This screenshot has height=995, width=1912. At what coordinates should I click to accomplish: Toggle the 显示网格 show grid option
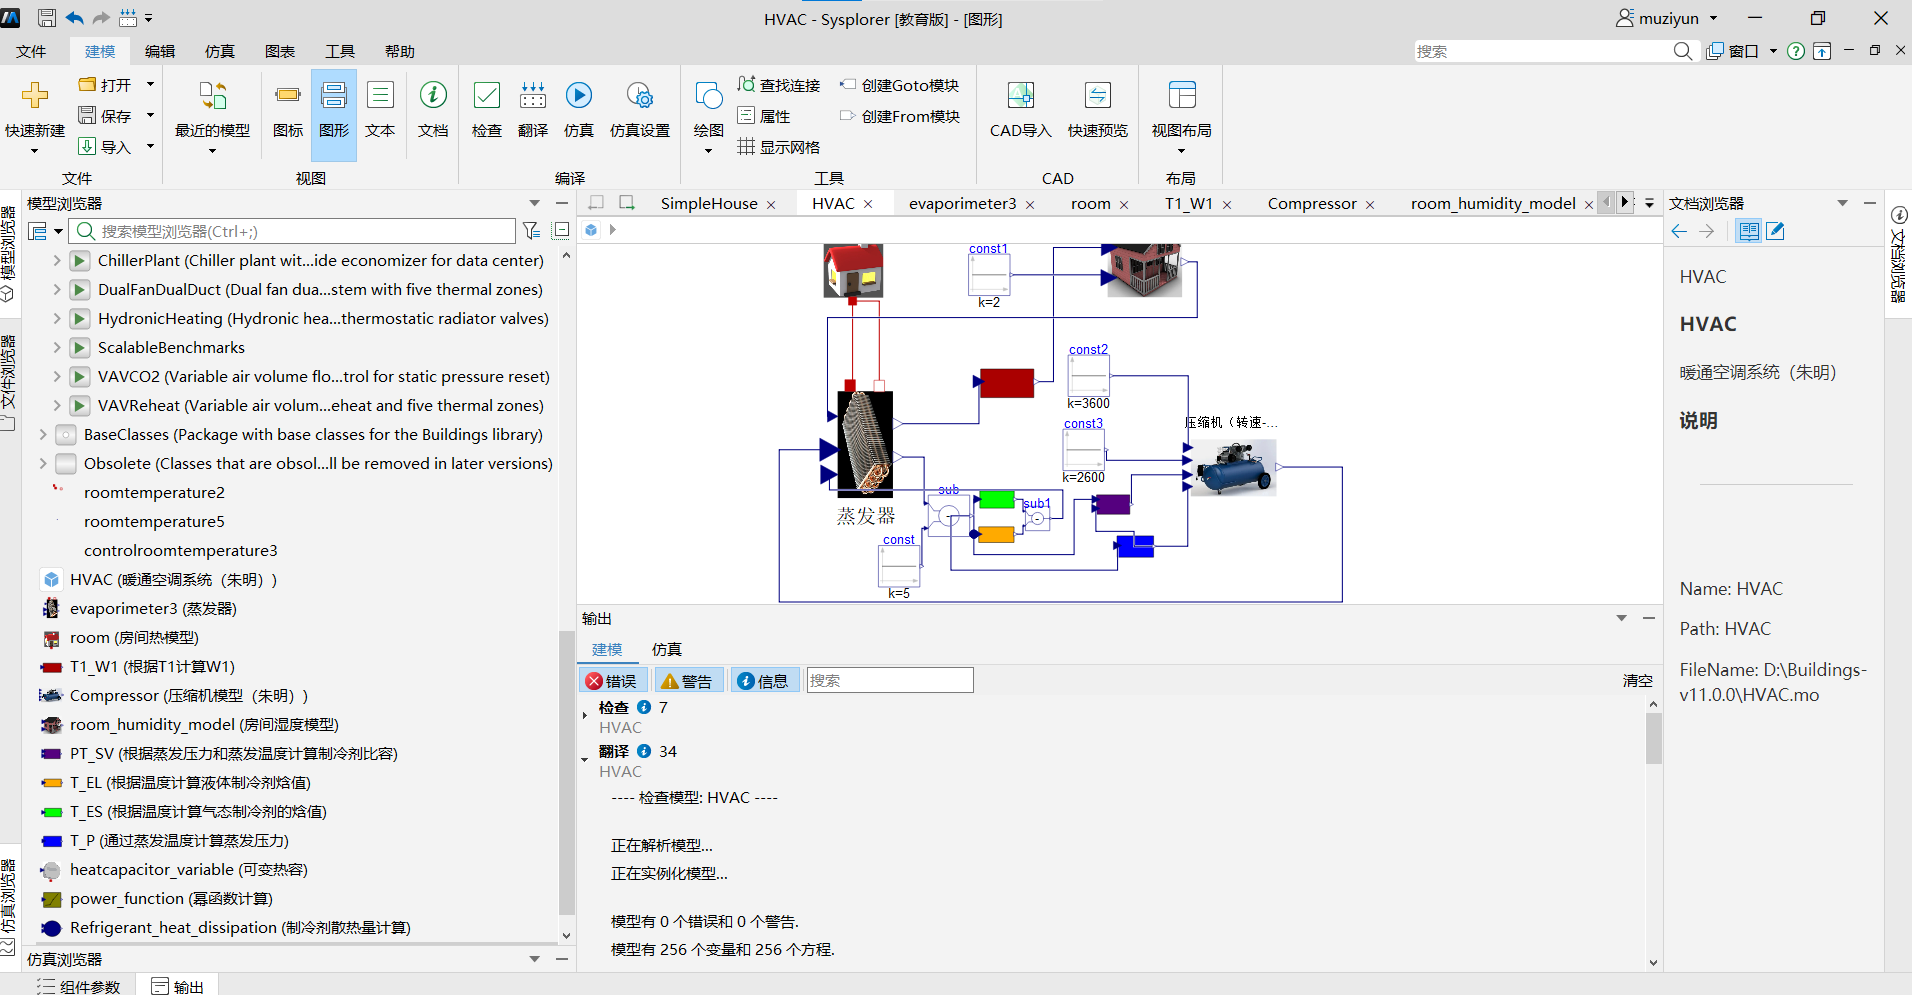pos(779,147)
